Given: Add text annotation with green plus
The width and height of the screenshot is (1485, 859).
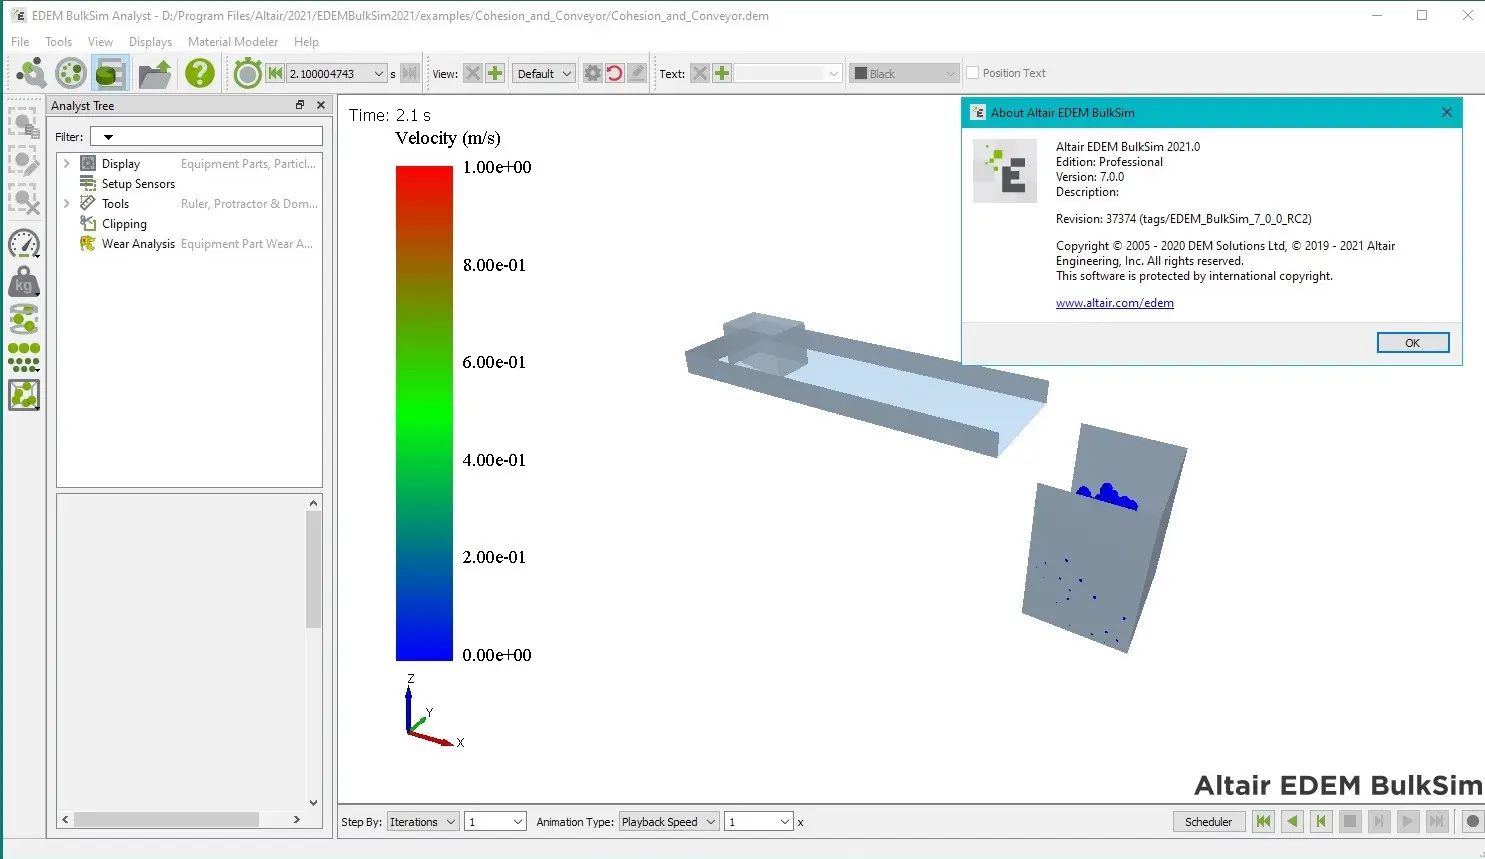Looking at the screenshot, I should 722,73.
